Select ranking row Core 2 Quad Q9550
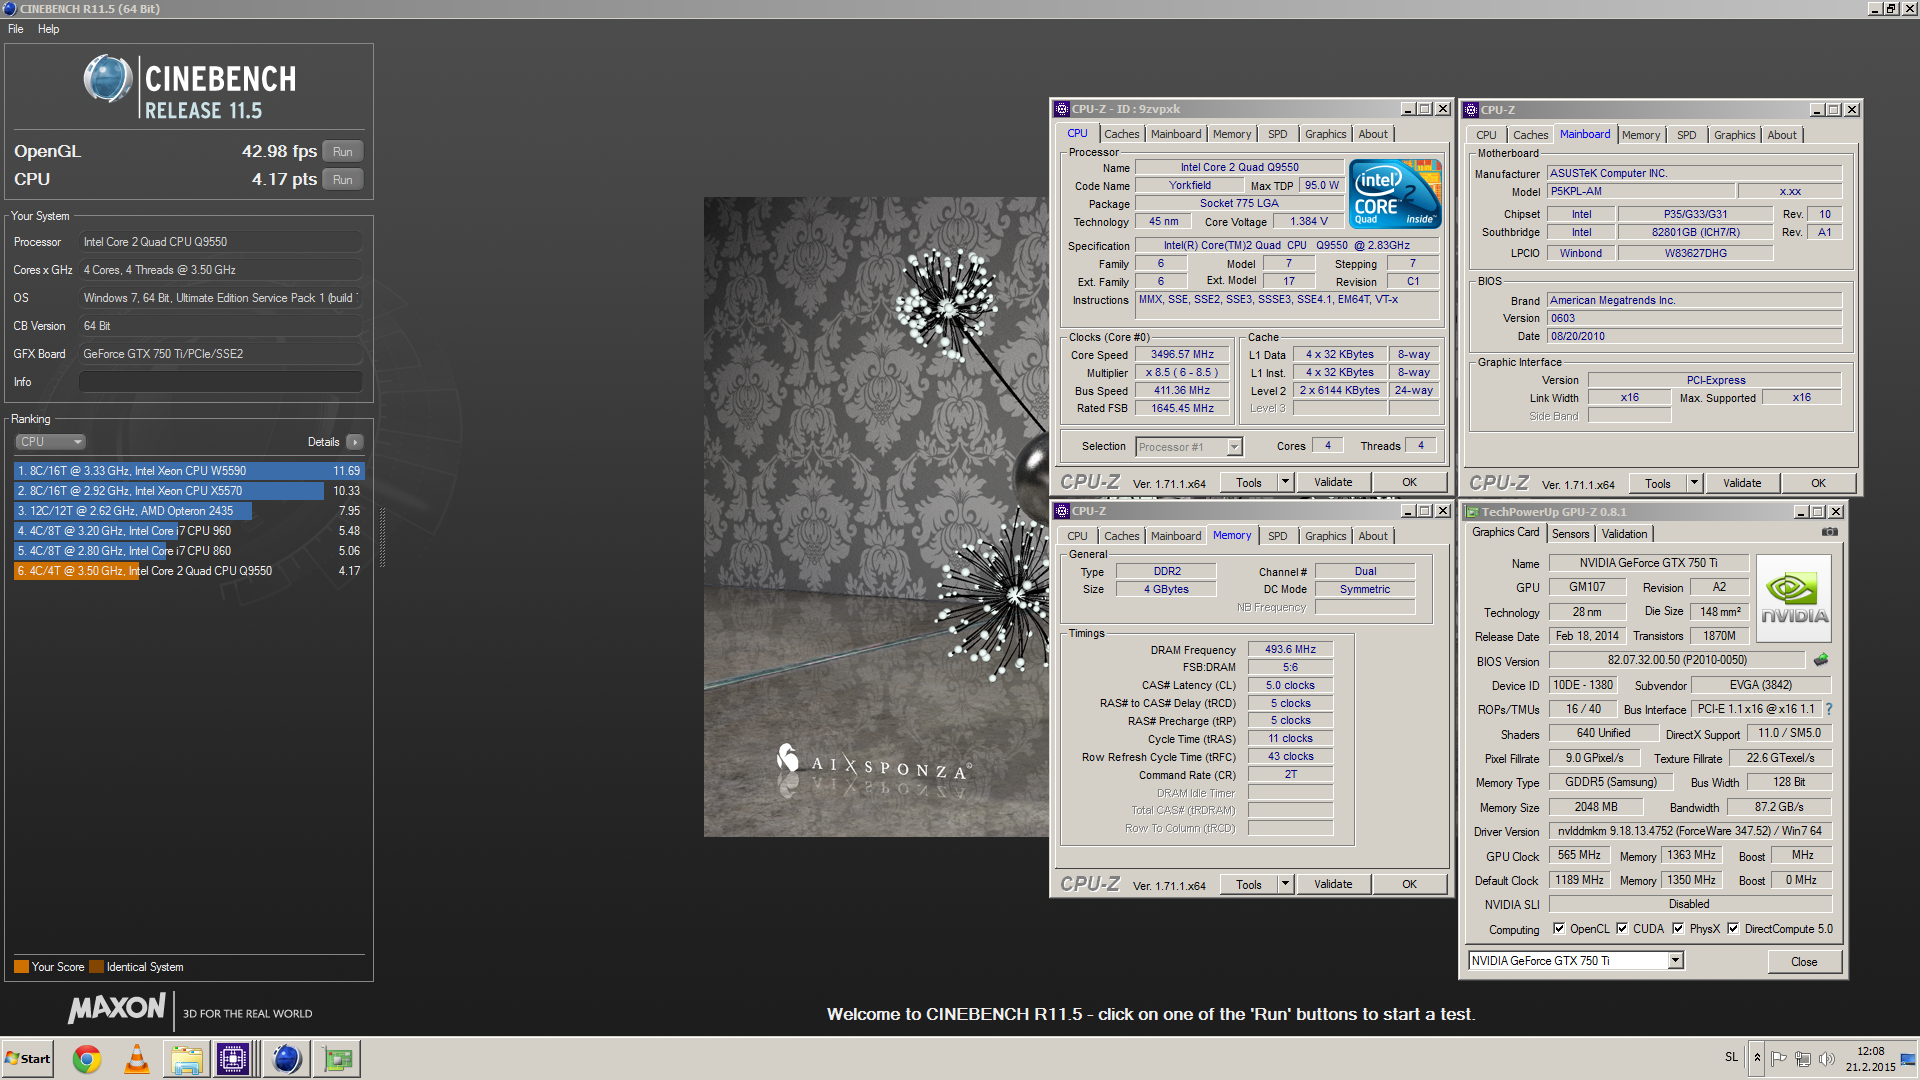This screenshot has width=1920, height=1080. pos(189,571)
